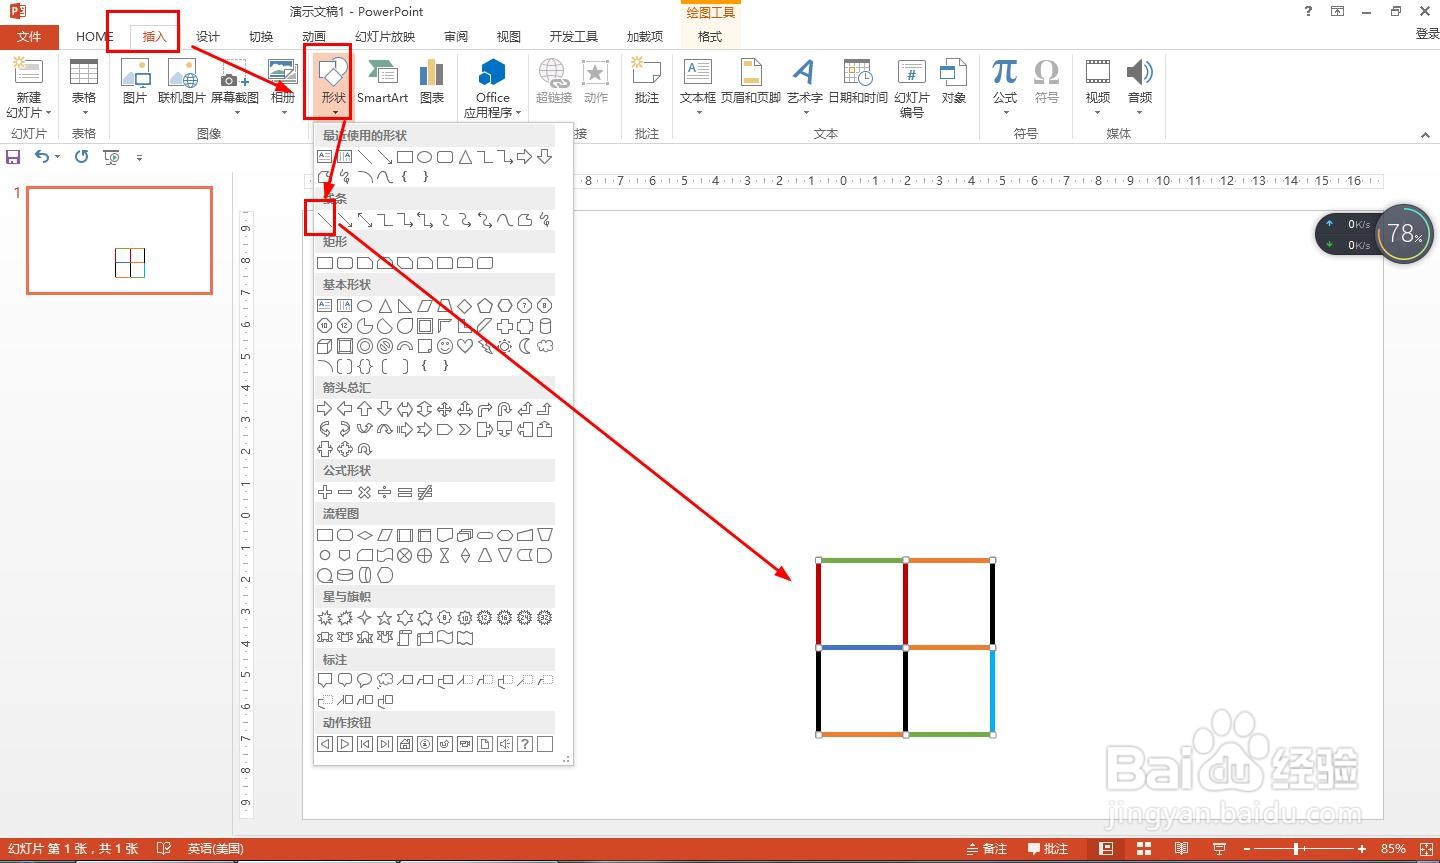Toggle the 批注 comments pane in status bar
This screenshot has height=863, width=1440.
pyautogui.click(x=1048, y=849)
